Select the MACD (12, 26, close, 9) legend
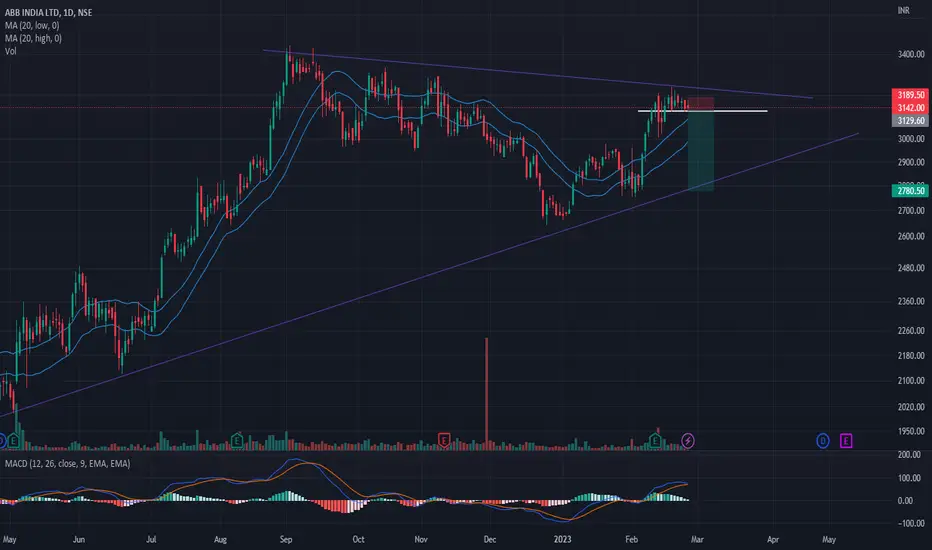Screen dimensions: 932x550 coord(67,463)
